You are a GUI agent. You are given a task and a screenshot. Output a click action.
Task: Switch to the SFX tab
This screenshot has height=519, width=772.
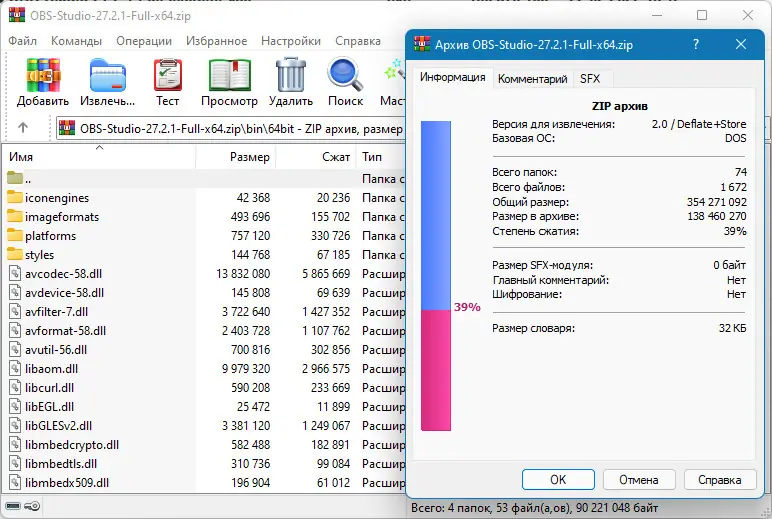tap(590, 79)
